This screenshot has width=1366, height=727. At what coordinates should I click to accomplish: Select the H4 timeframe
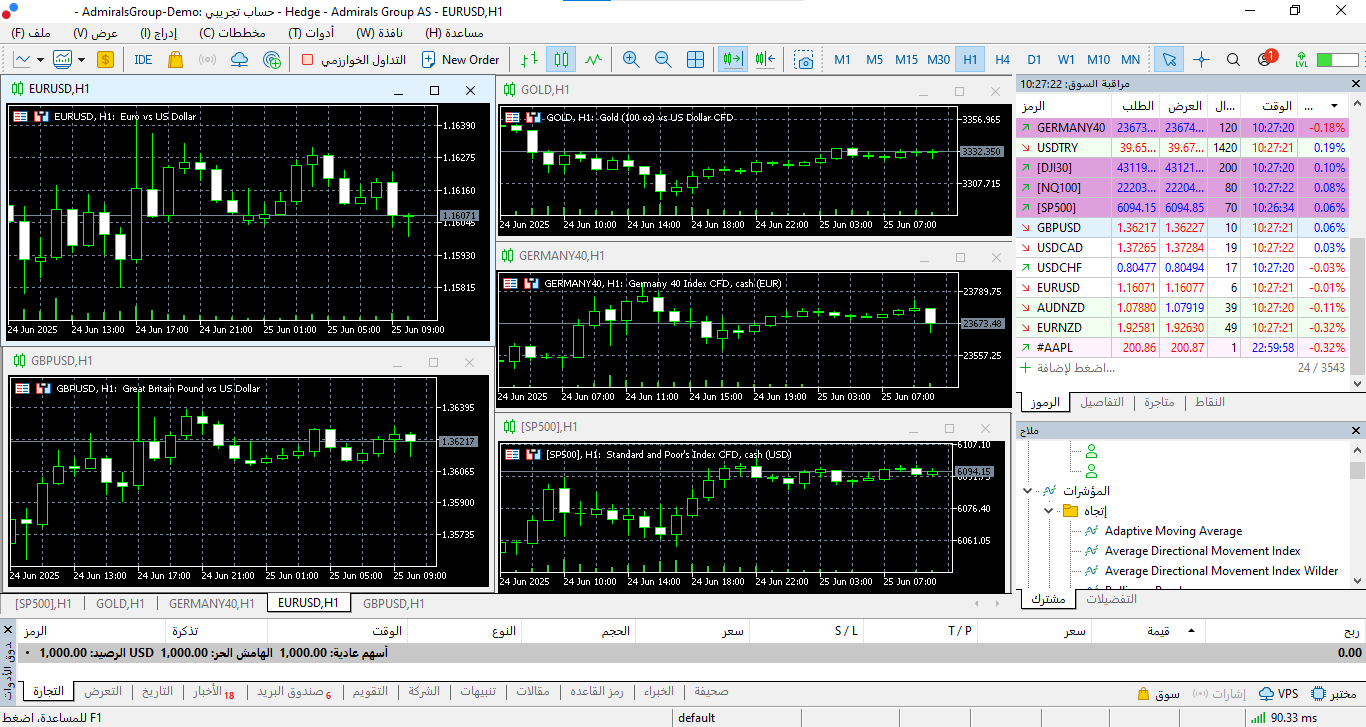point(1002,60)
